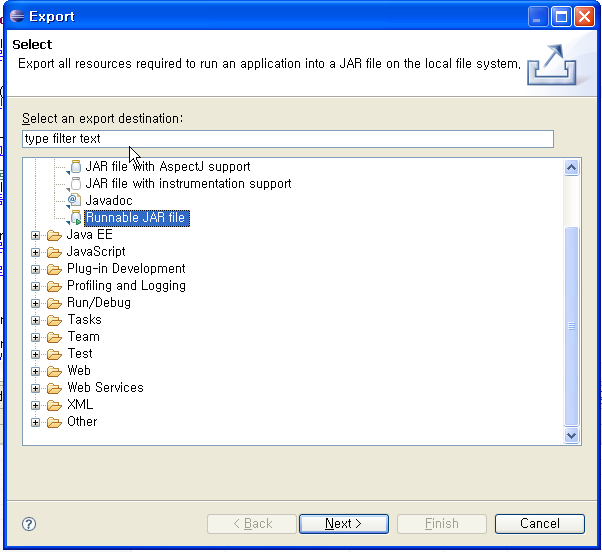Expand the JavaScript category

point(35,252)
